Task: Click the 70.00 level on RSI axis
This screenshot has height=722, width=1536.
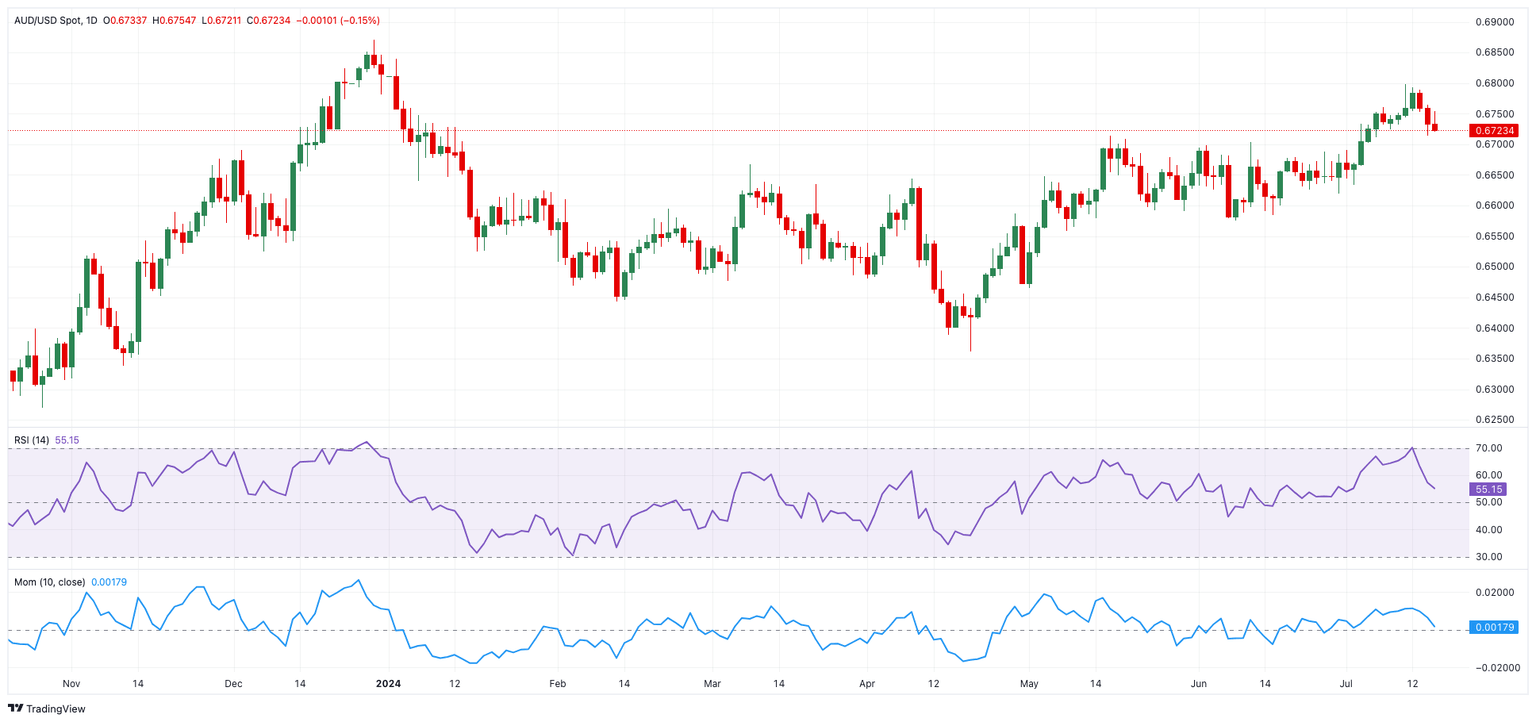Action: click(1490, 449)
